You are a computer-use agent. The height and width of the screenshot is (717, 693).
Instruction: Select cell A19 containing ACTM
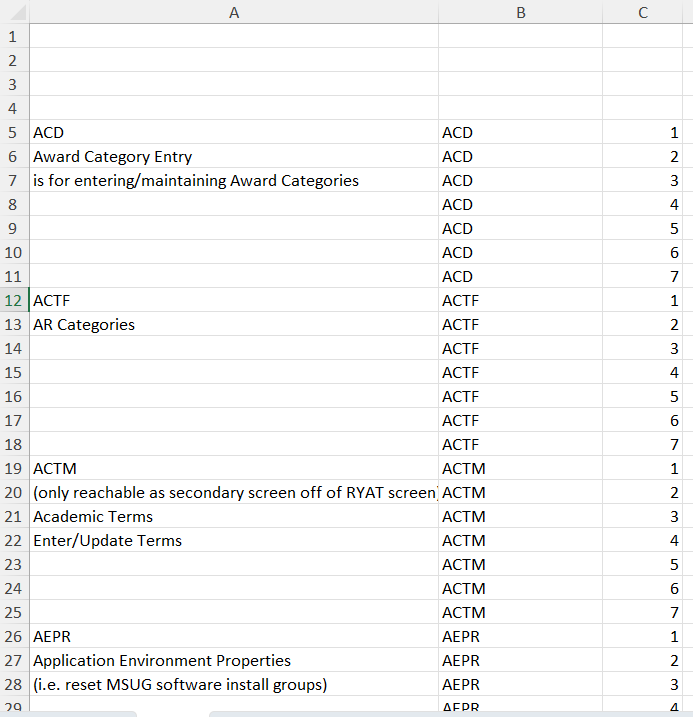[x=234, y=468]
